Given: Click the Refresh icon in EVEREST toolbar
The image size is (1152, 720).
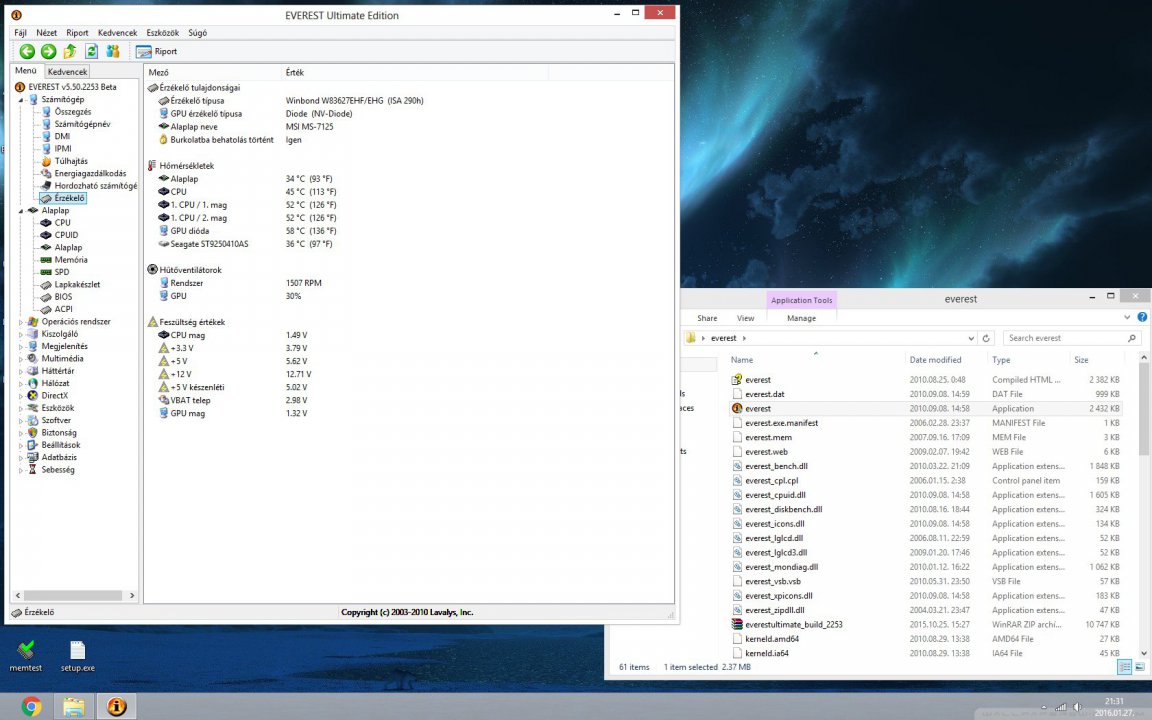Looking at the screenshot, I should pos(91,51).
